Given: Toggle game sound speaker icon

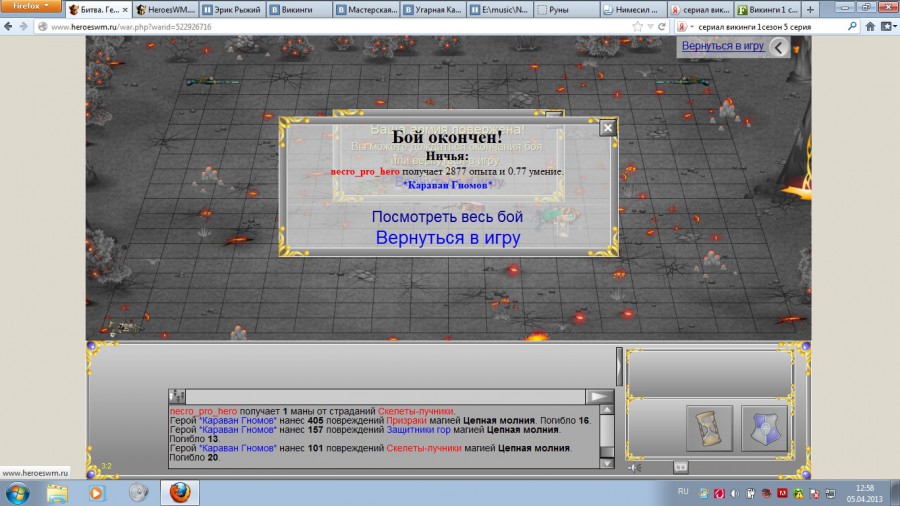Looking at the screenshot, I should point(635,468).
